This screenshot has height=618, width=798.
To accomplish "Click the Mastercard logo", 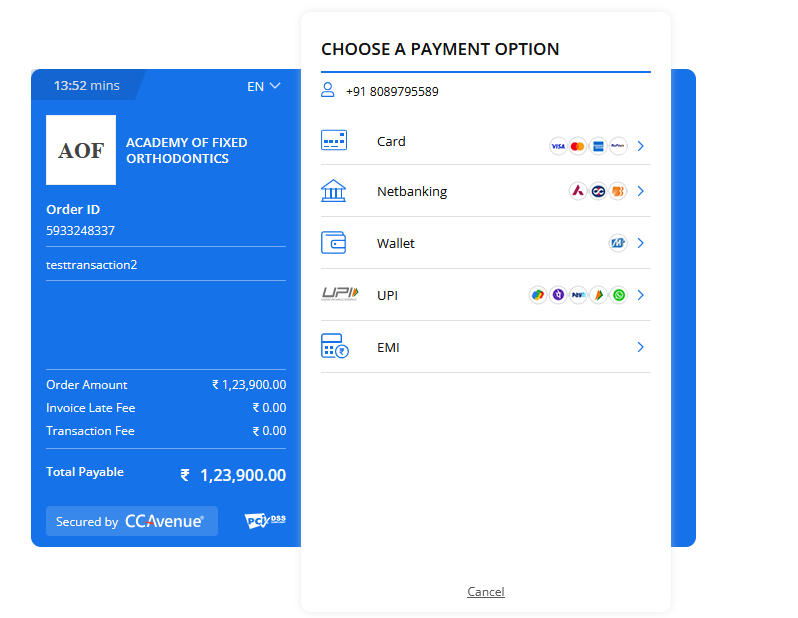I will [x=577, y=146].
